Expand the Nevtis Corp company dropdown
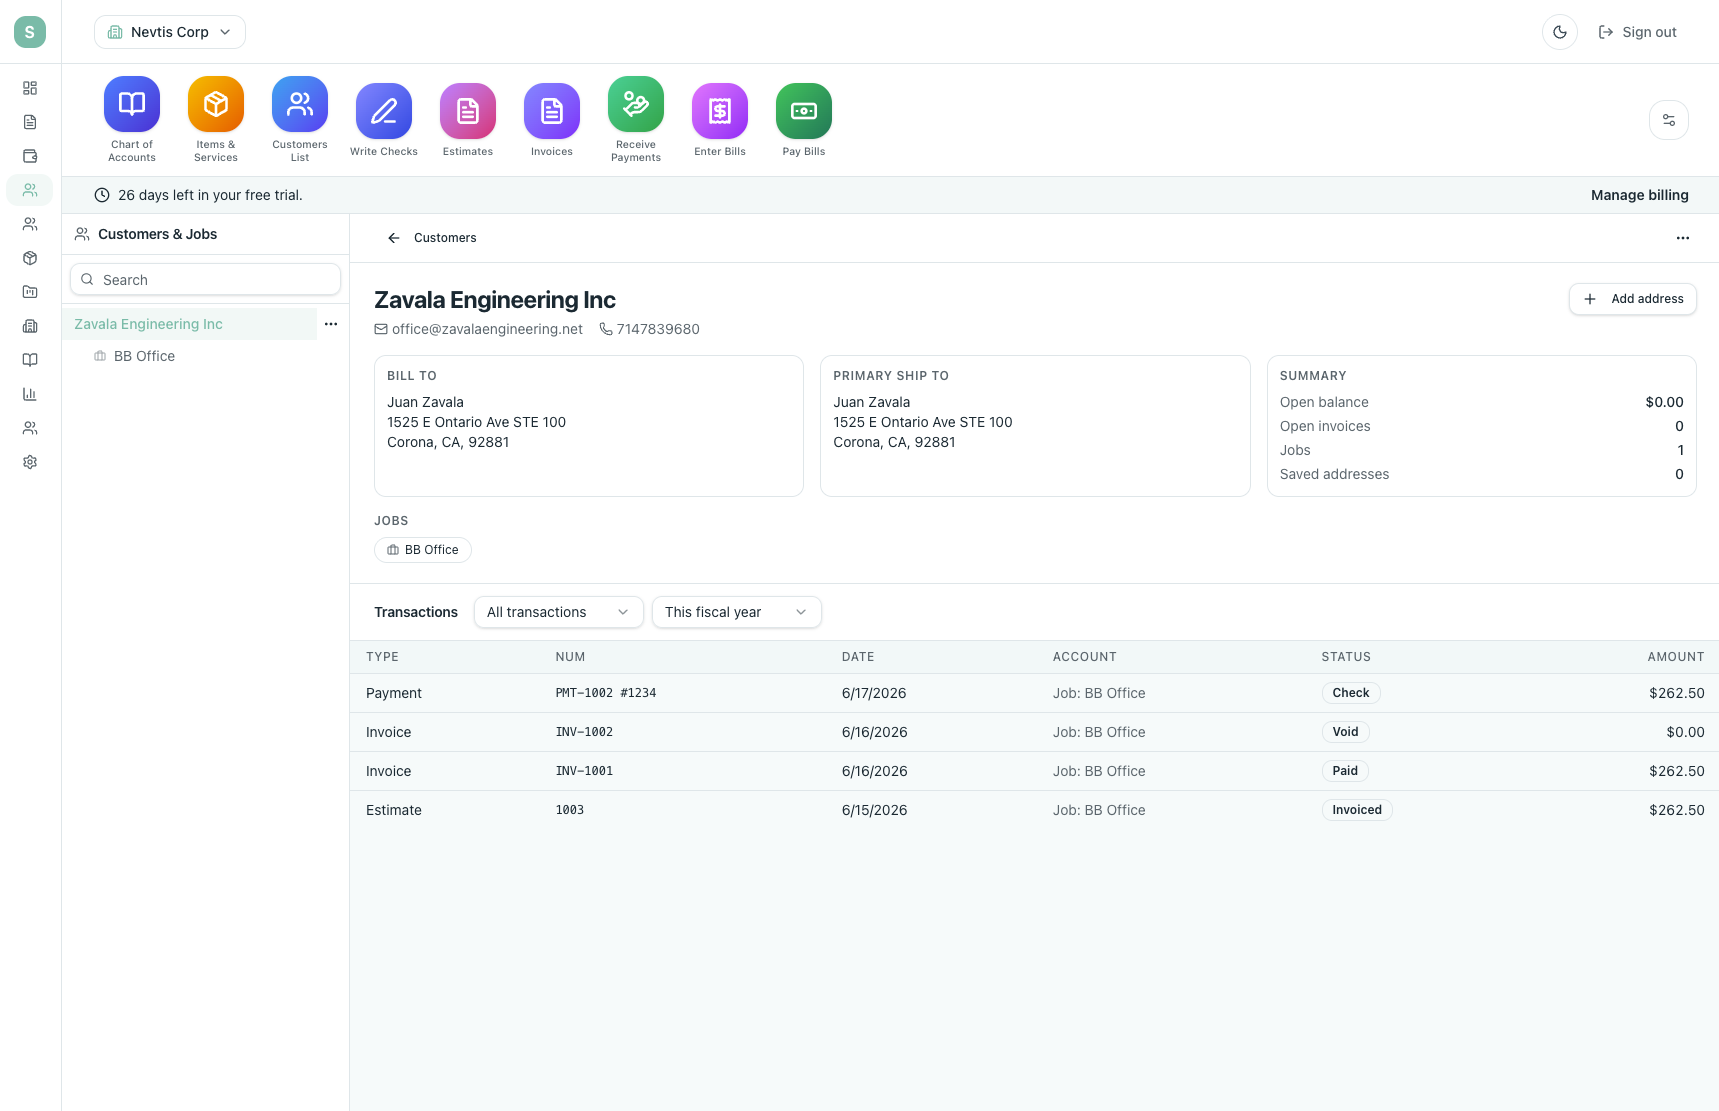This screenshot has width=1719, height=1111. tap(170, 32)
